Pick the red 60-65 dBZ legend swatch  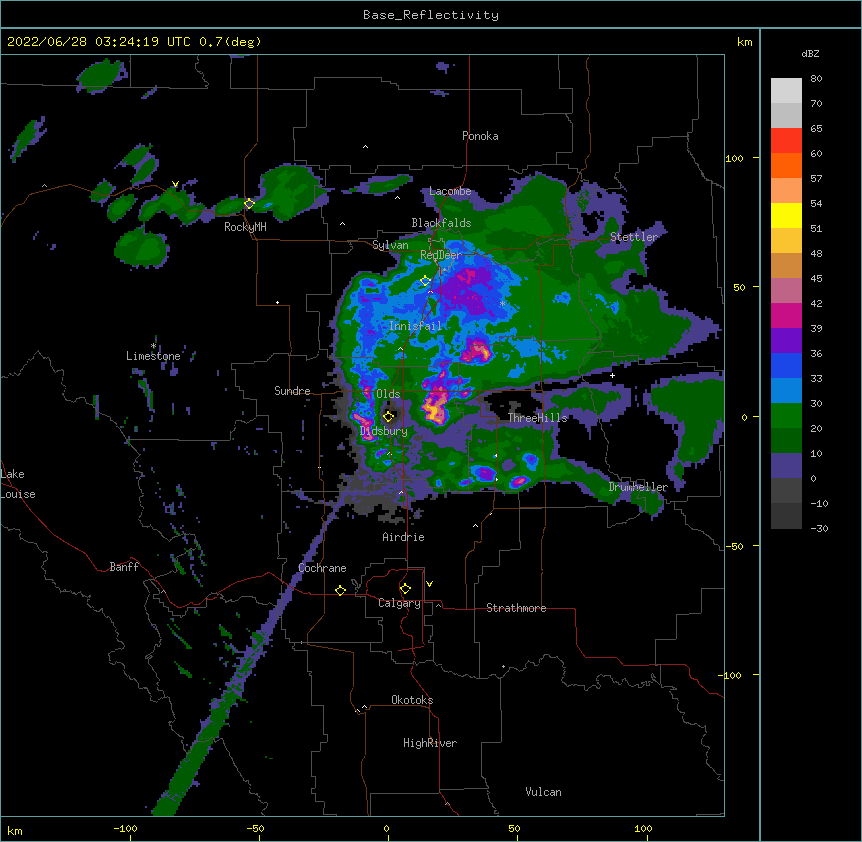(786, 141)
